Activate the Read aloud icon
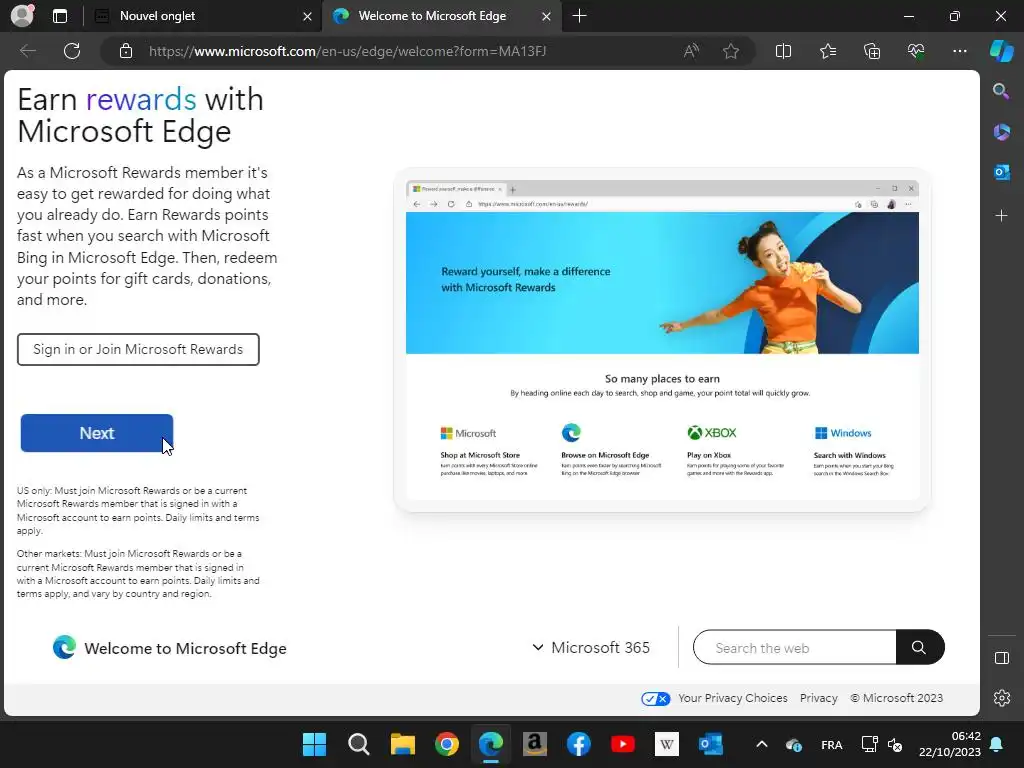The image size is (1024, 768). 691,51
